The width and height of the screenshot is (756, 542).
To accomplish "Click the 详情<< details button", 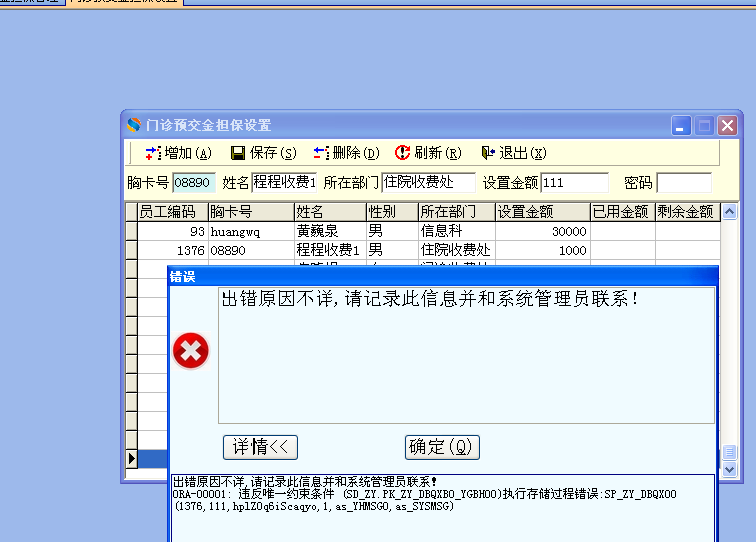I will click(x=260, y=447).
